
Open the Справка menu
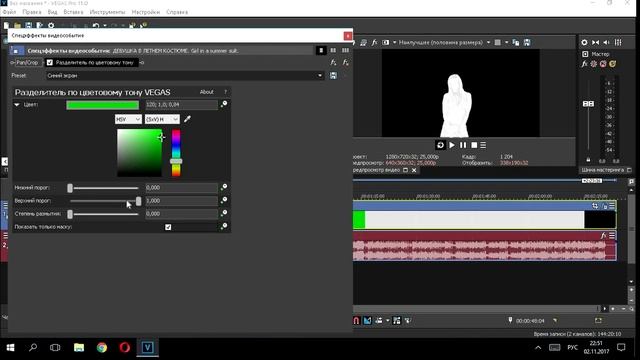177,12
